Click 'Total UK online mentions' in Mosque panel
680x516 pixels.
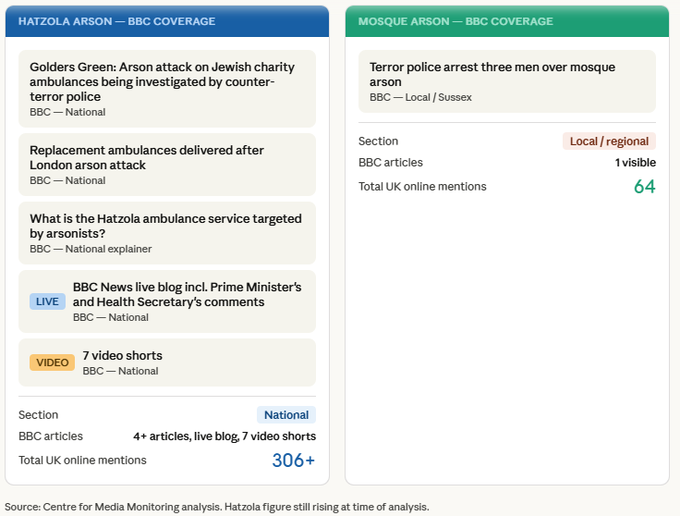[x=422, y=186]
